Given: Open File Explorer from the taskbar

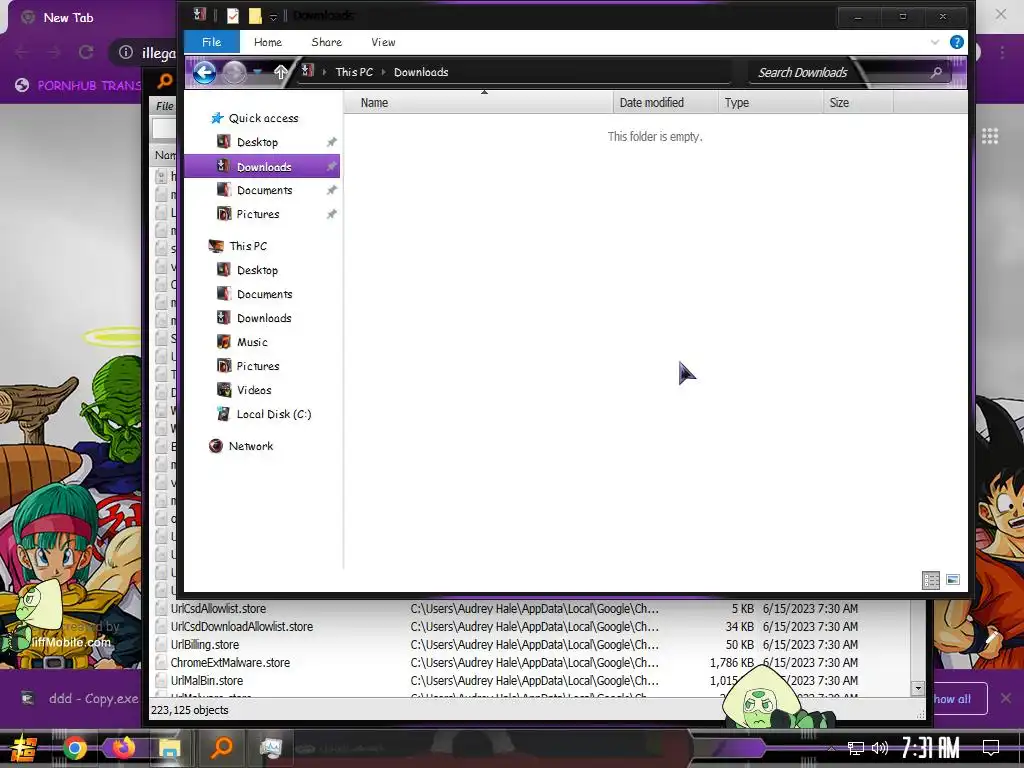Looking at the screenshot, I should tap(170, 748).
